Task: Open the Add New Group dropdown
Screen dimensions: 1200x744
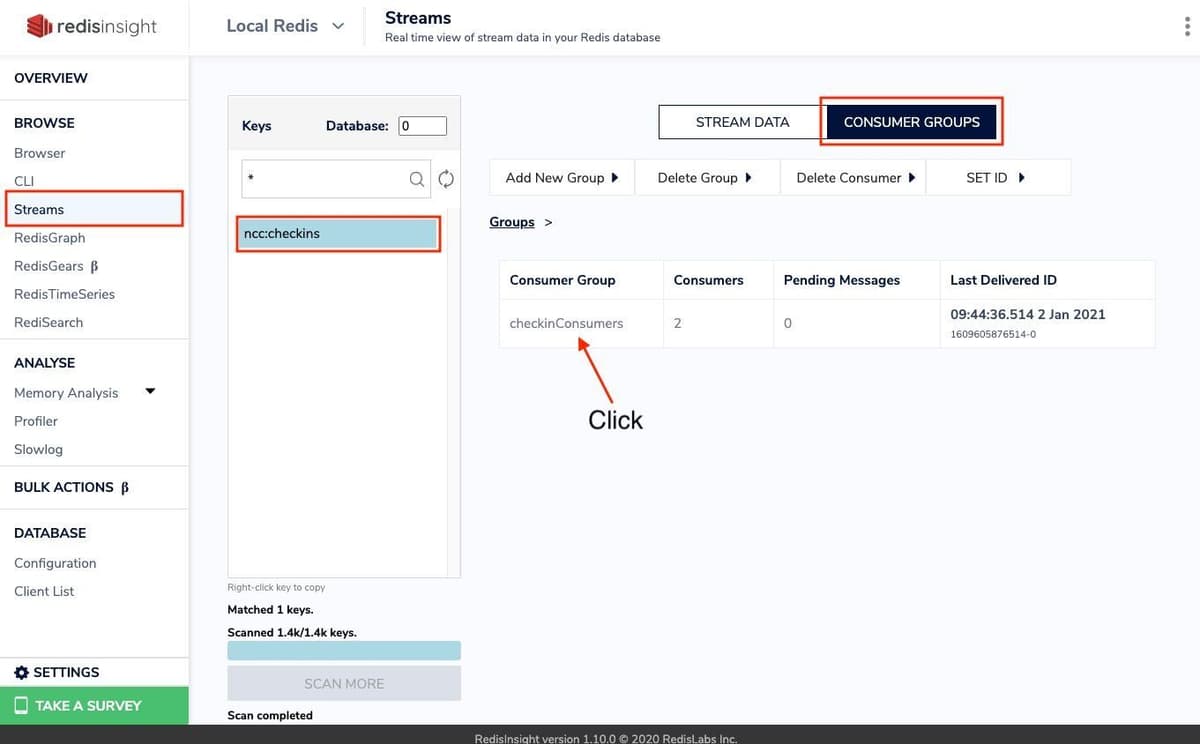Action: (562, 177)
